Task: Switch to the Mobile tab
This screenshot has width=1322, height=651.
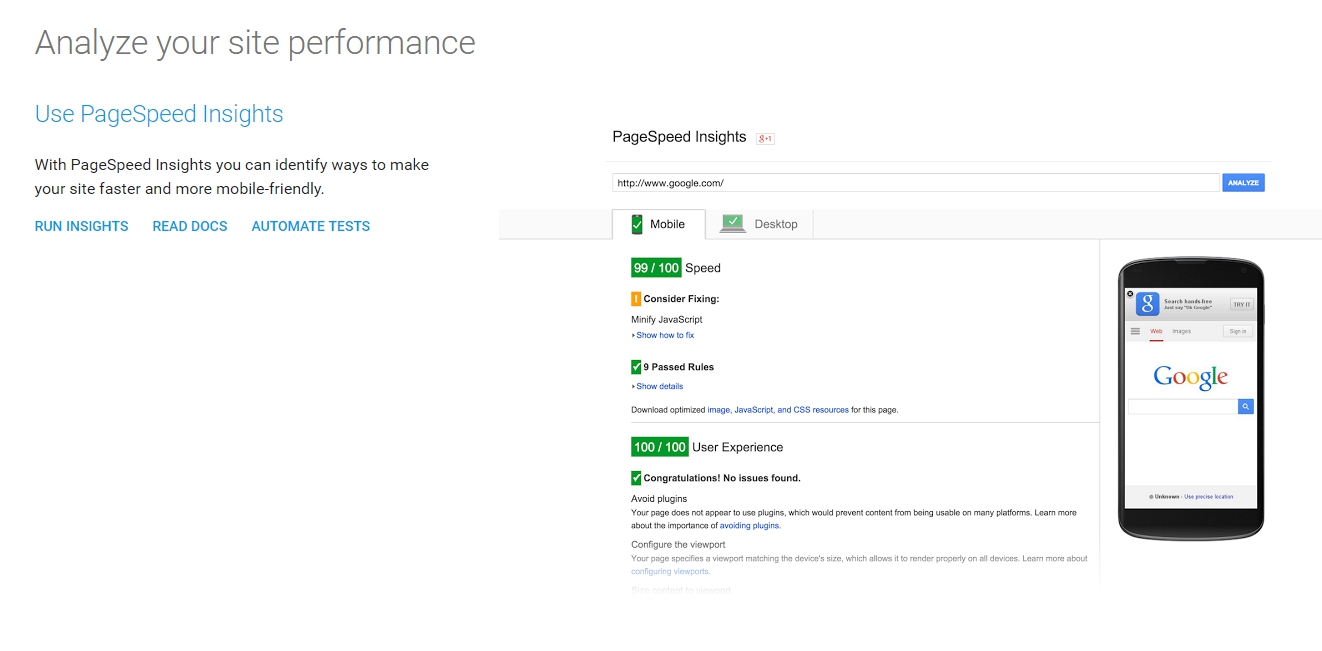Action: click(x=658, y=224)
